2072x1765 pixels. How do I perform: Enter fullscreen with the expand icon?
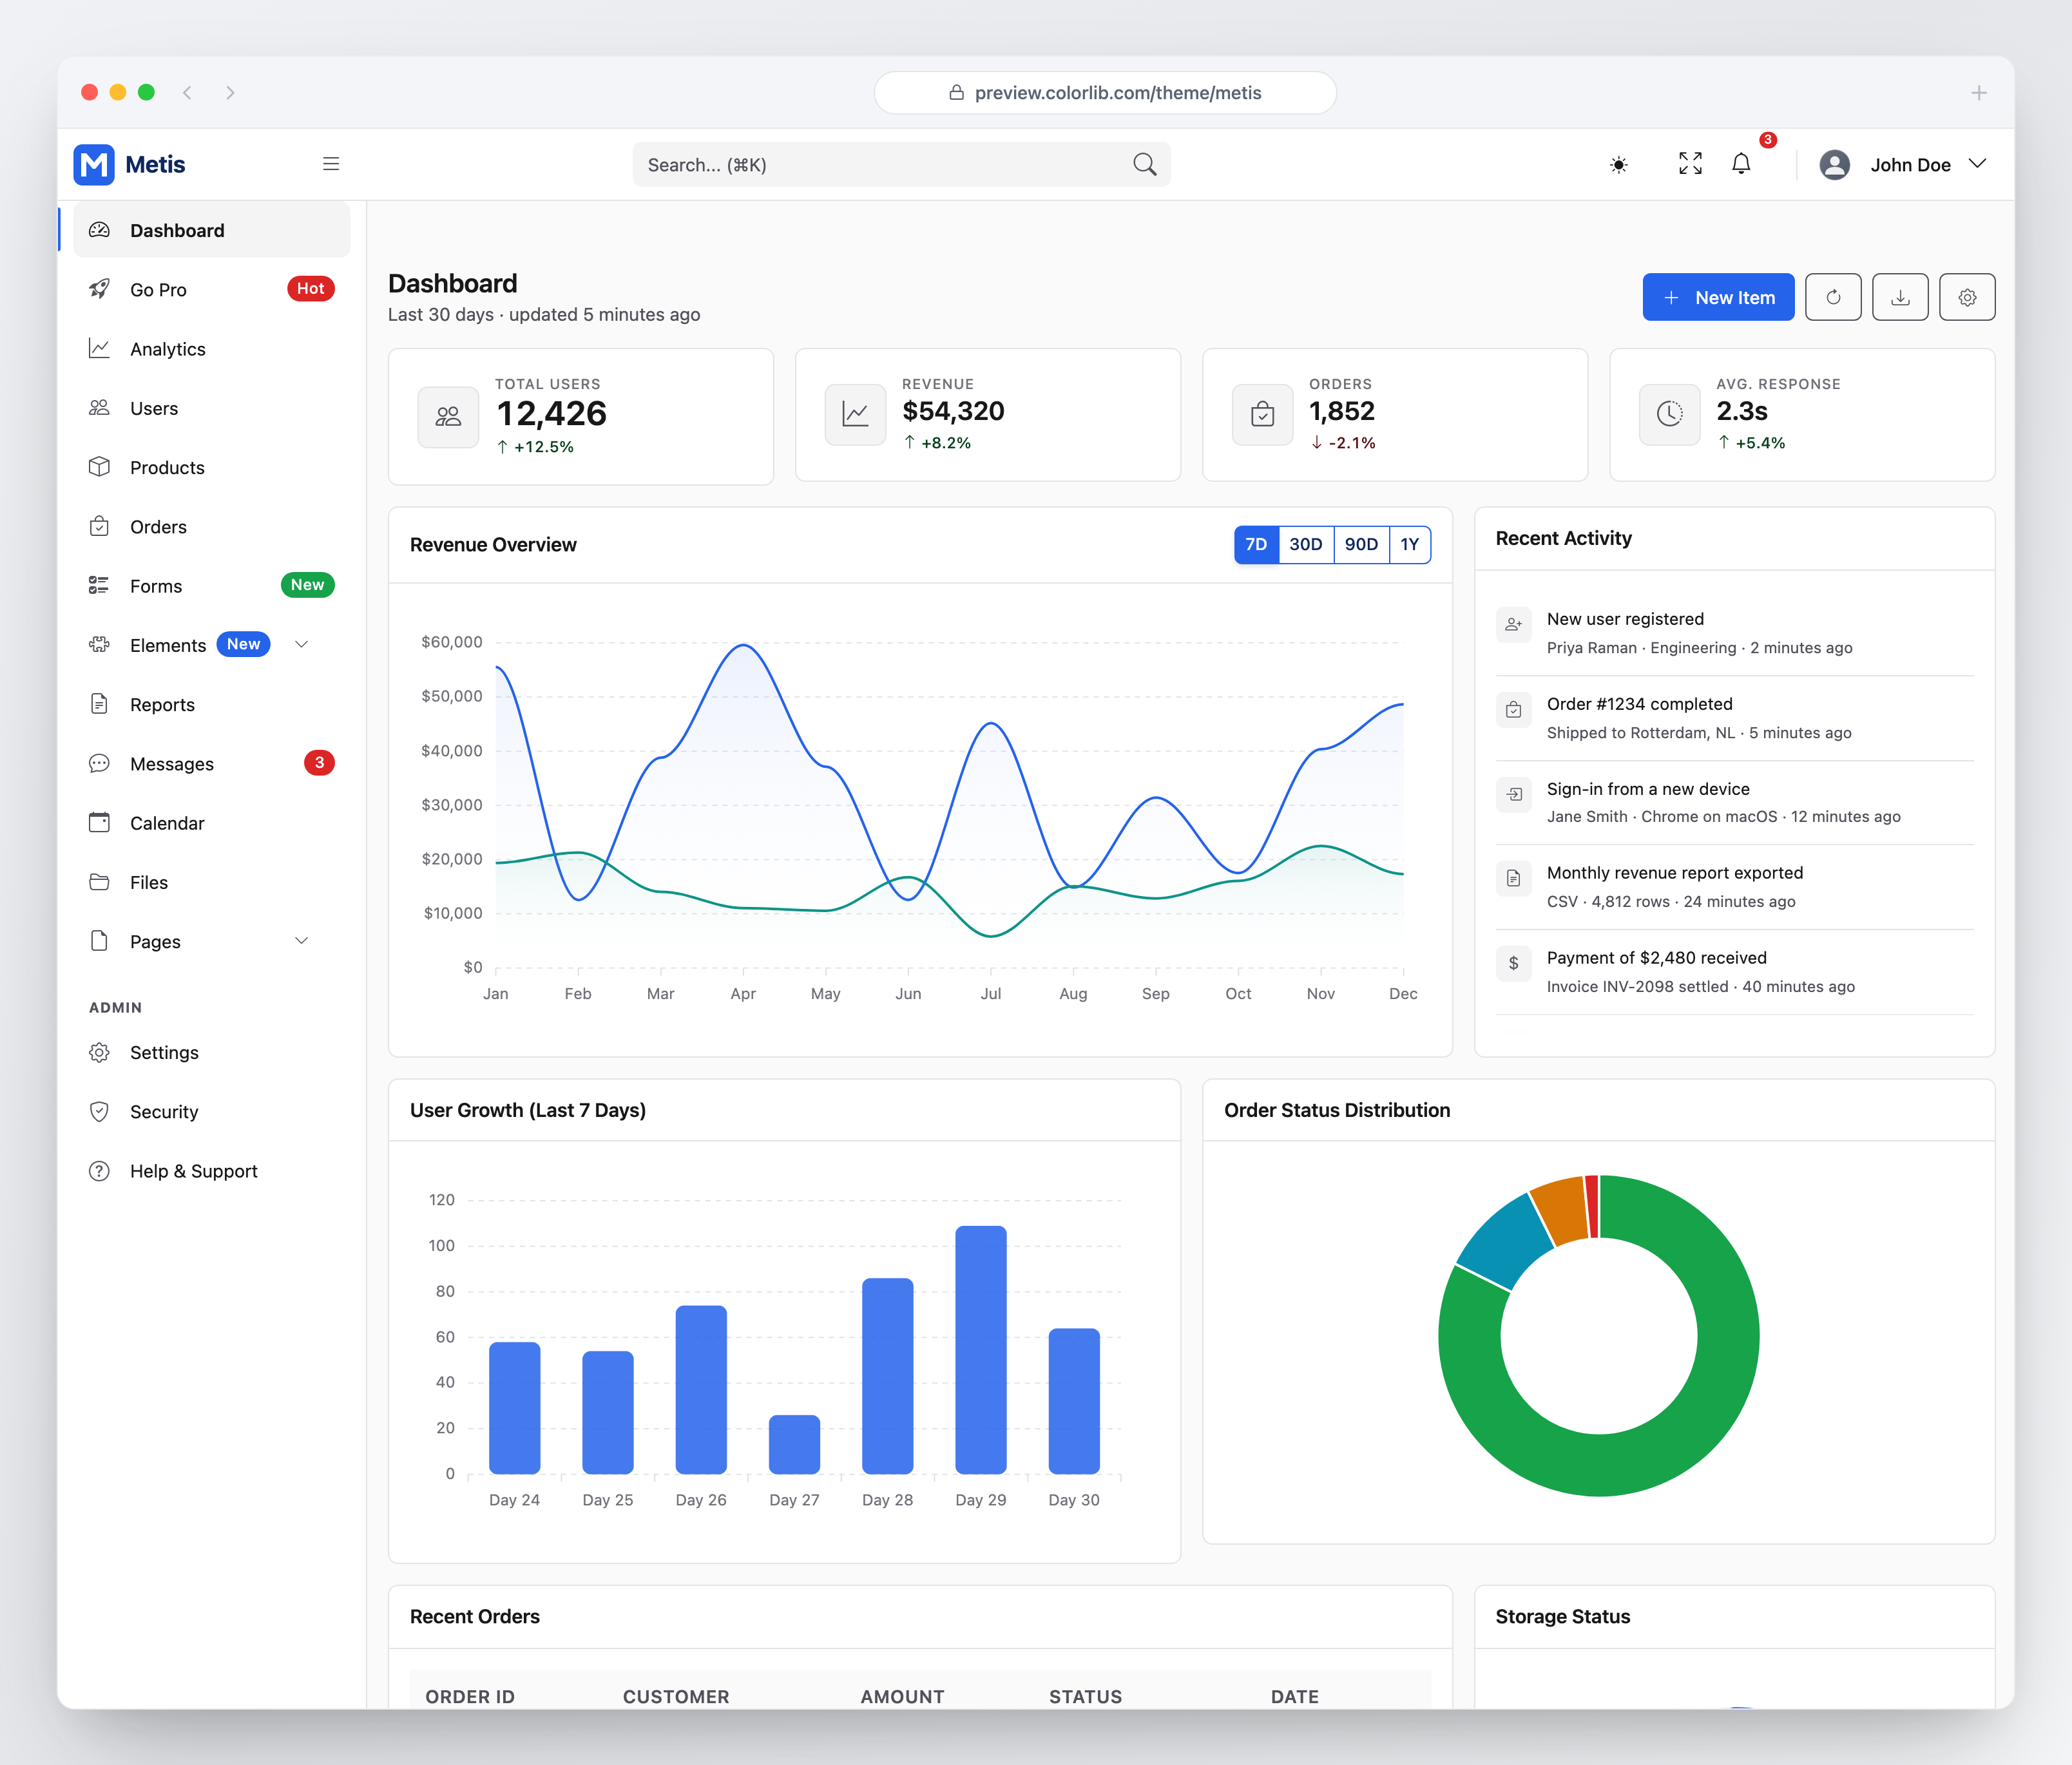coord(1690,164)
